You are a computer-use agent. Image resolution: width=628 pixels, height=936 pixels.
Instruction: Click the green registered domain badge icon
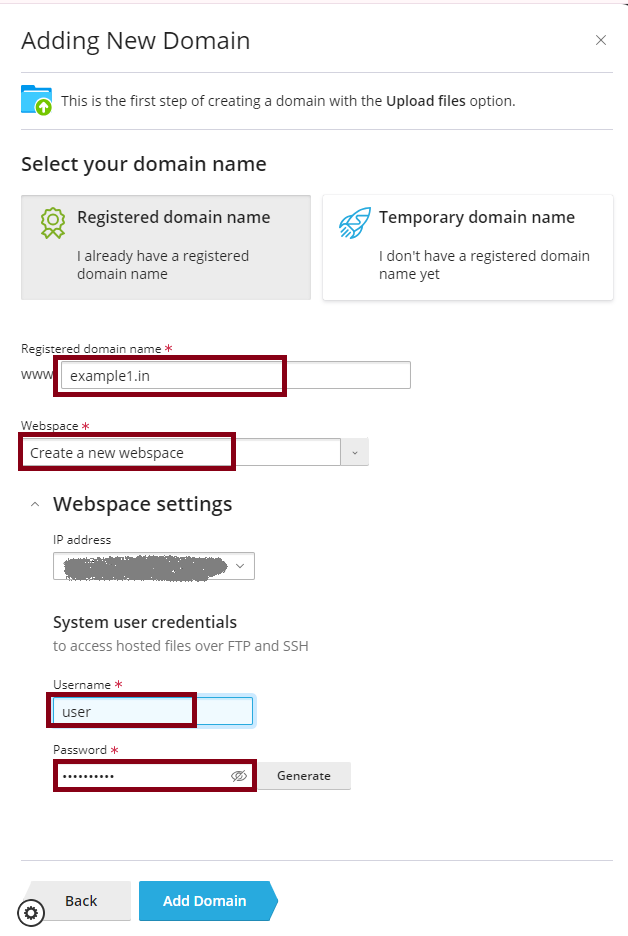tap(53, 222)
